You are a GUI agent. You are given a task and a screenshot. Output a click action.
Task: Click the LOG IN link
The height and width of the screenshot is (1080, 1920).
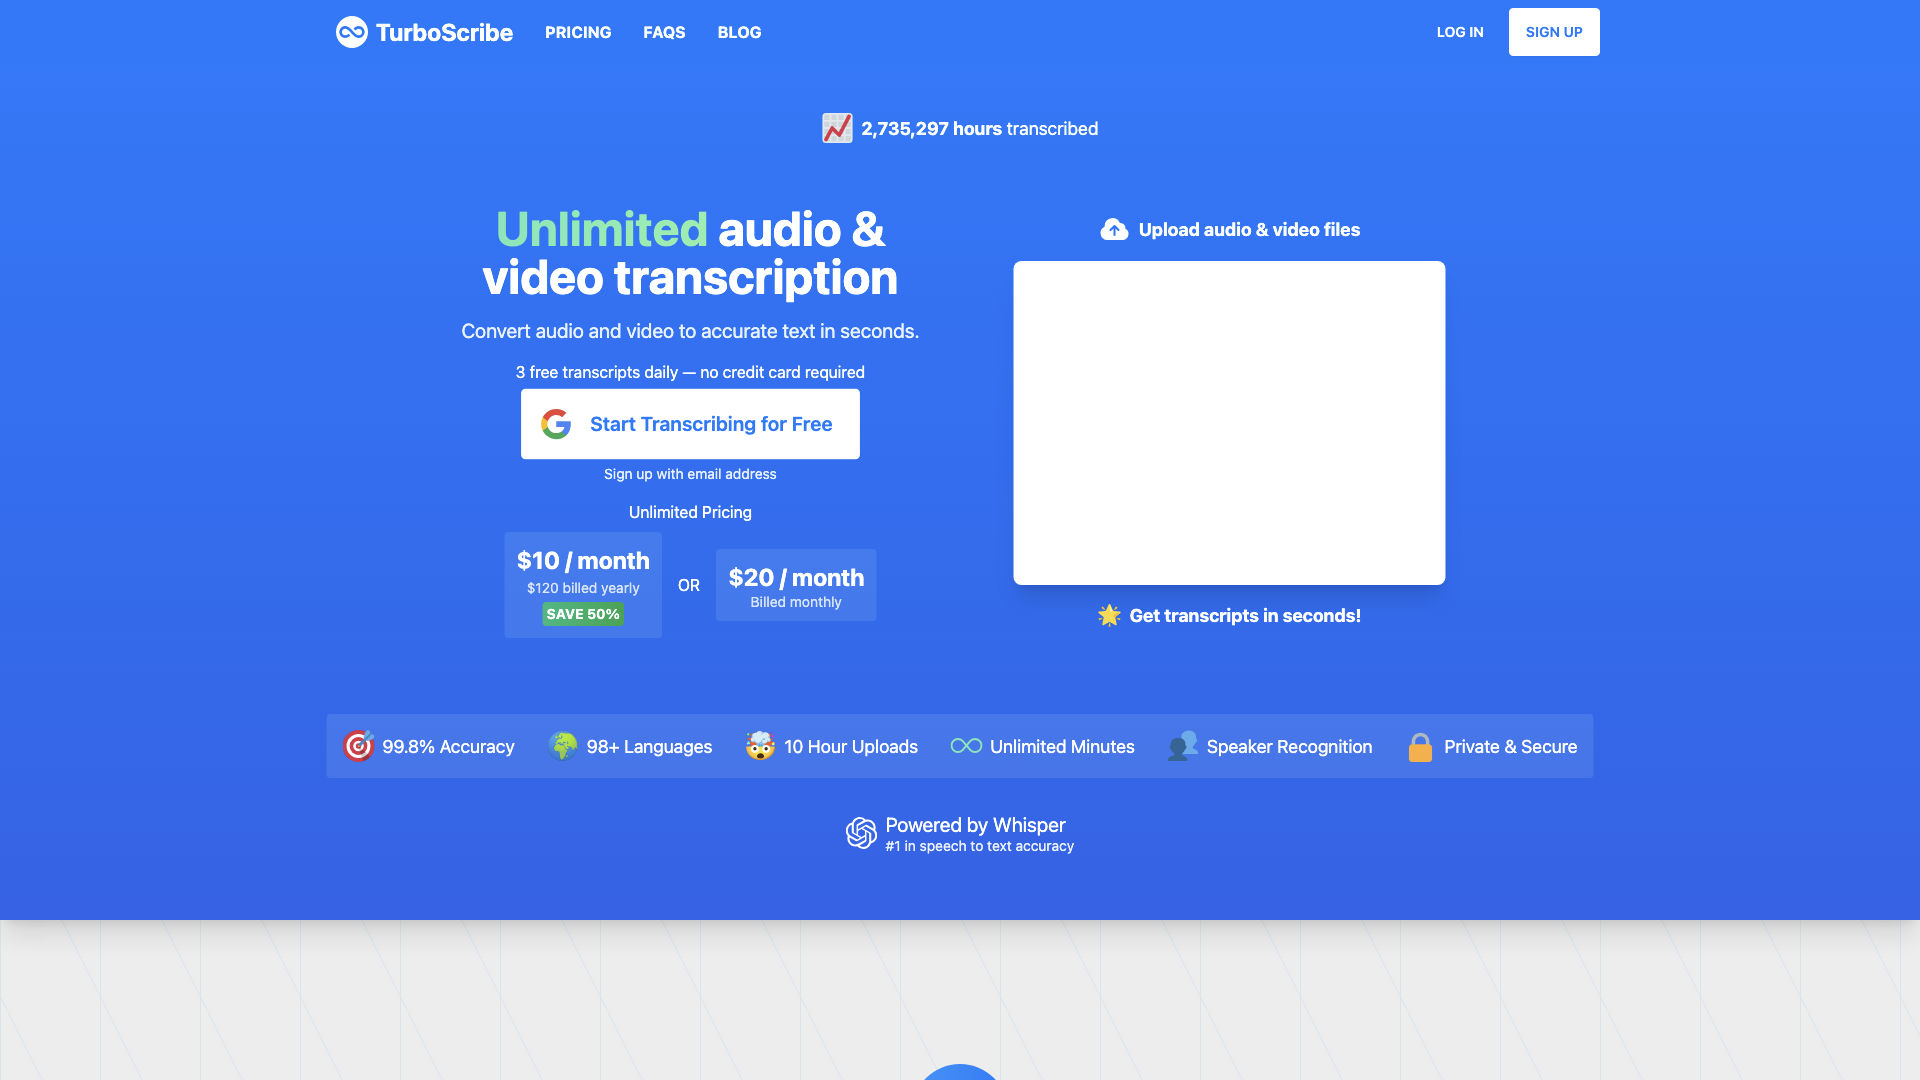[1460, 32]
